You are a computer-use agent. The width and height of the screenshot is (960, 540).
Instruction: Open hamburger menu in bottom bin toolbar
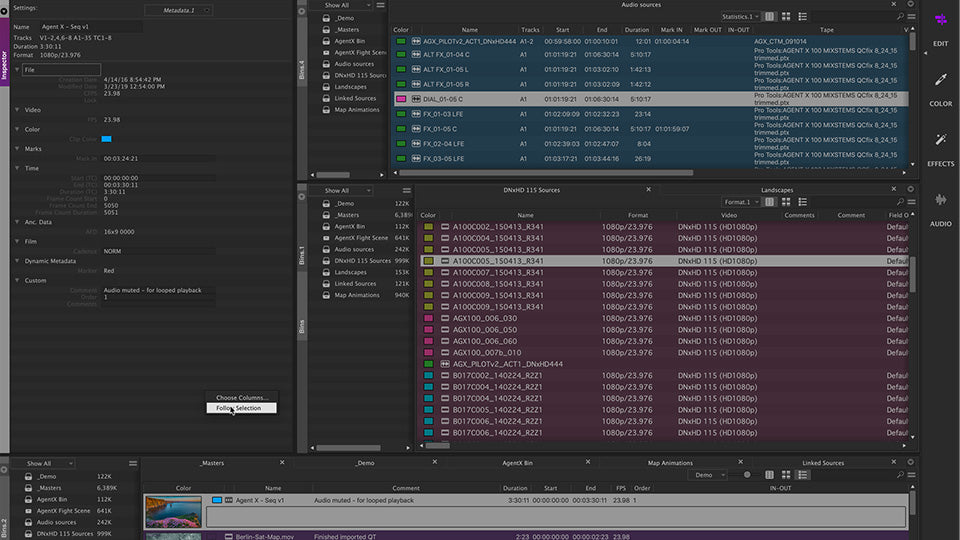(x=912, y=474)
